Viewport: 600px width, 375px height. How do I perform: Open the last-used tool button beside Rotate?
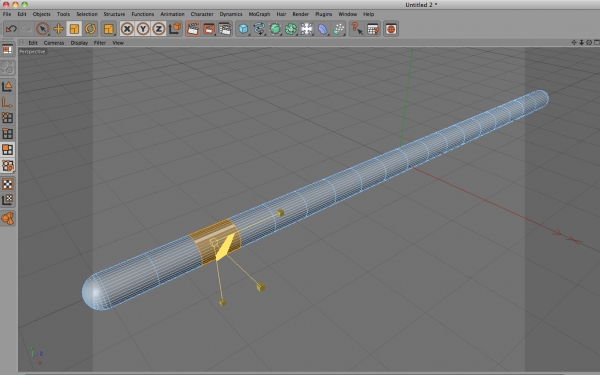tap(109, 29)
